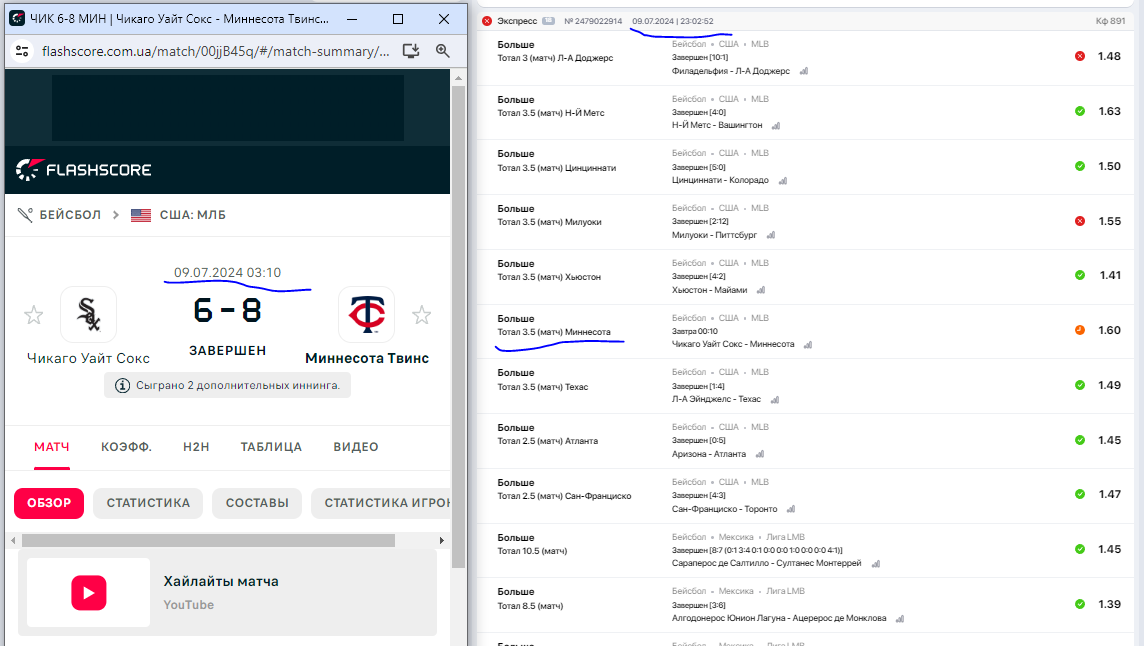Image resolution: width=1144 pixels, height=646 pixels.
Task: Click the Flashscore logo
Action: [x=84, y=170]
